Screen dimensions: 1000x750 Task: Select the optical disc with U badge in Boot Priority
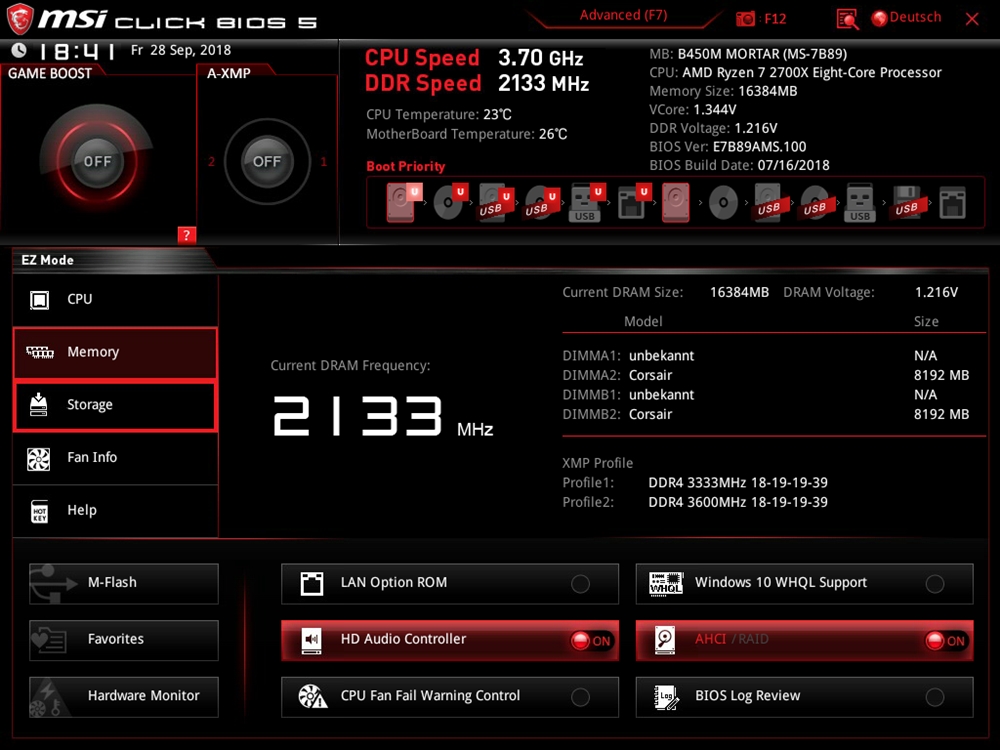450,202
